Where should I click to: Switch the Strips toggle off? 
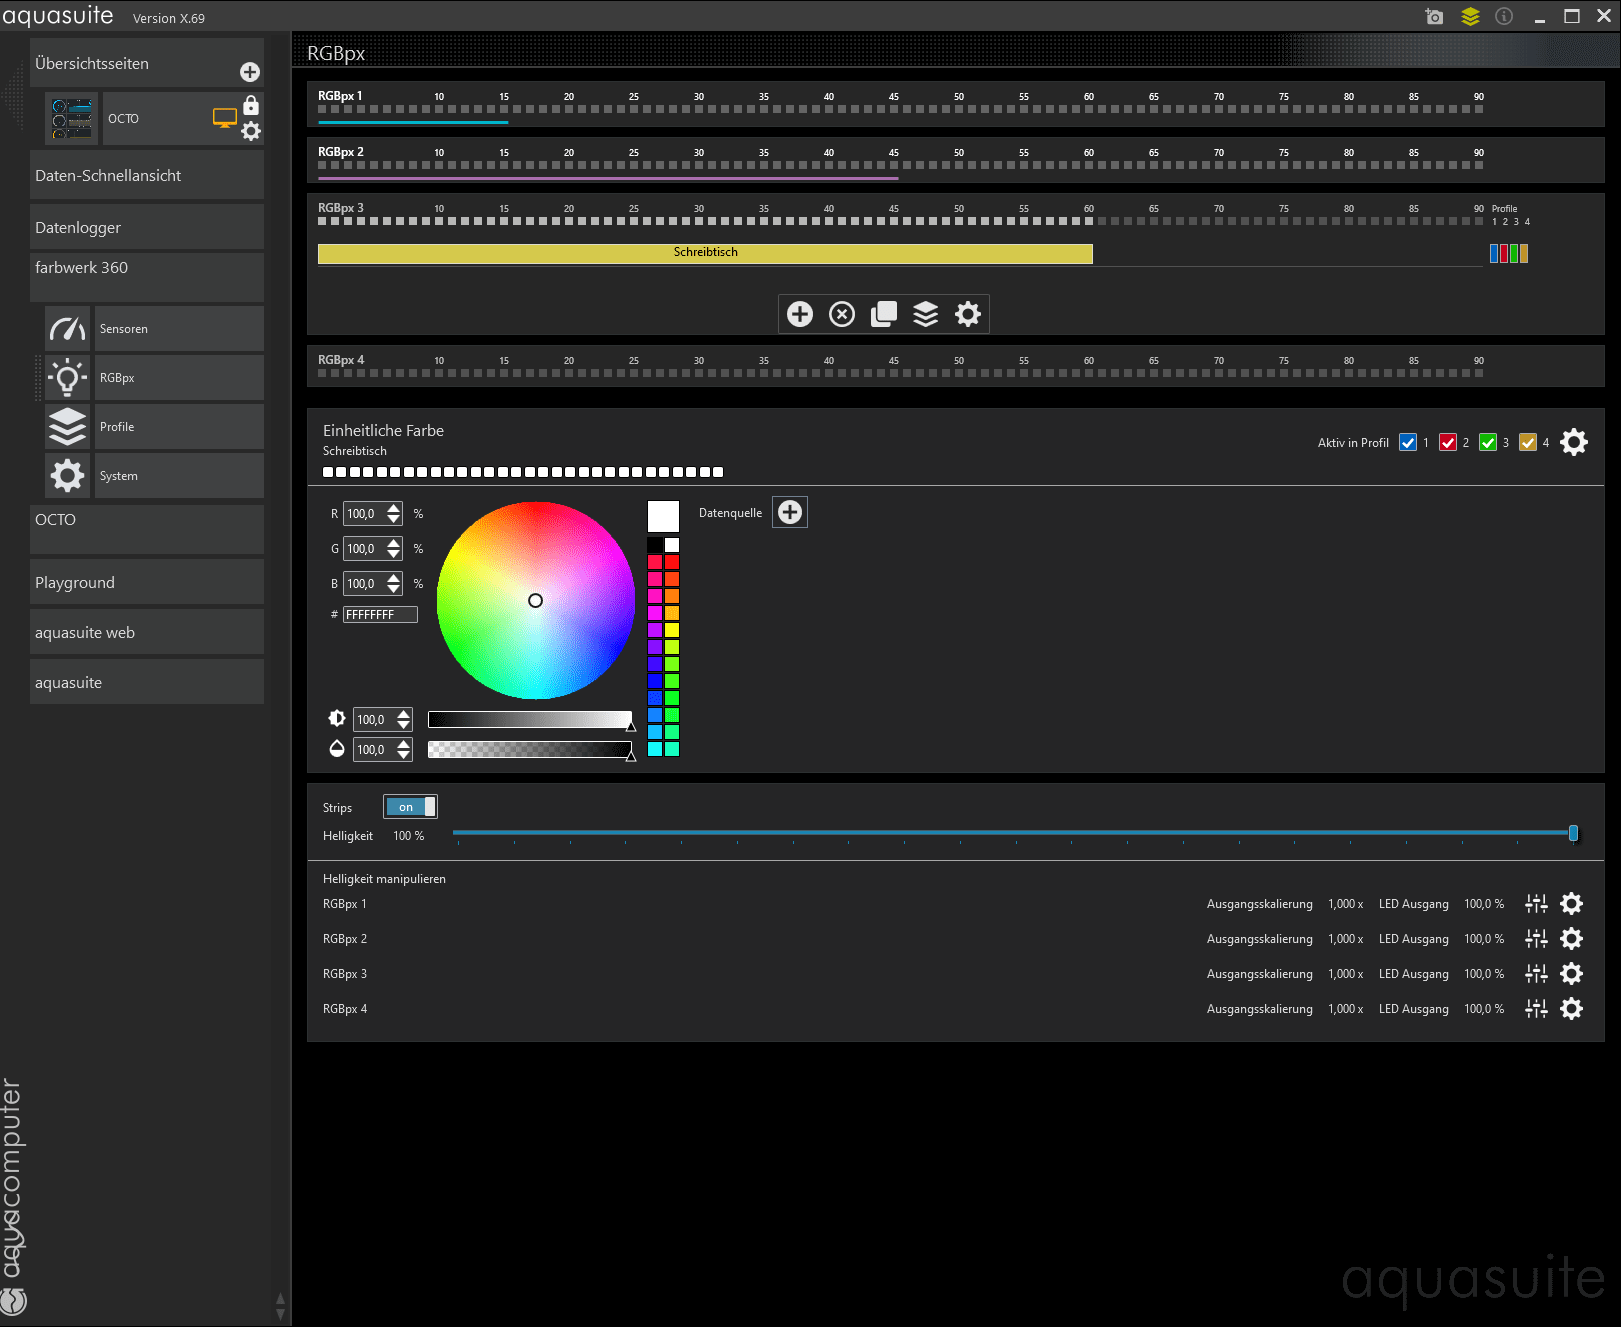[410, 807]
